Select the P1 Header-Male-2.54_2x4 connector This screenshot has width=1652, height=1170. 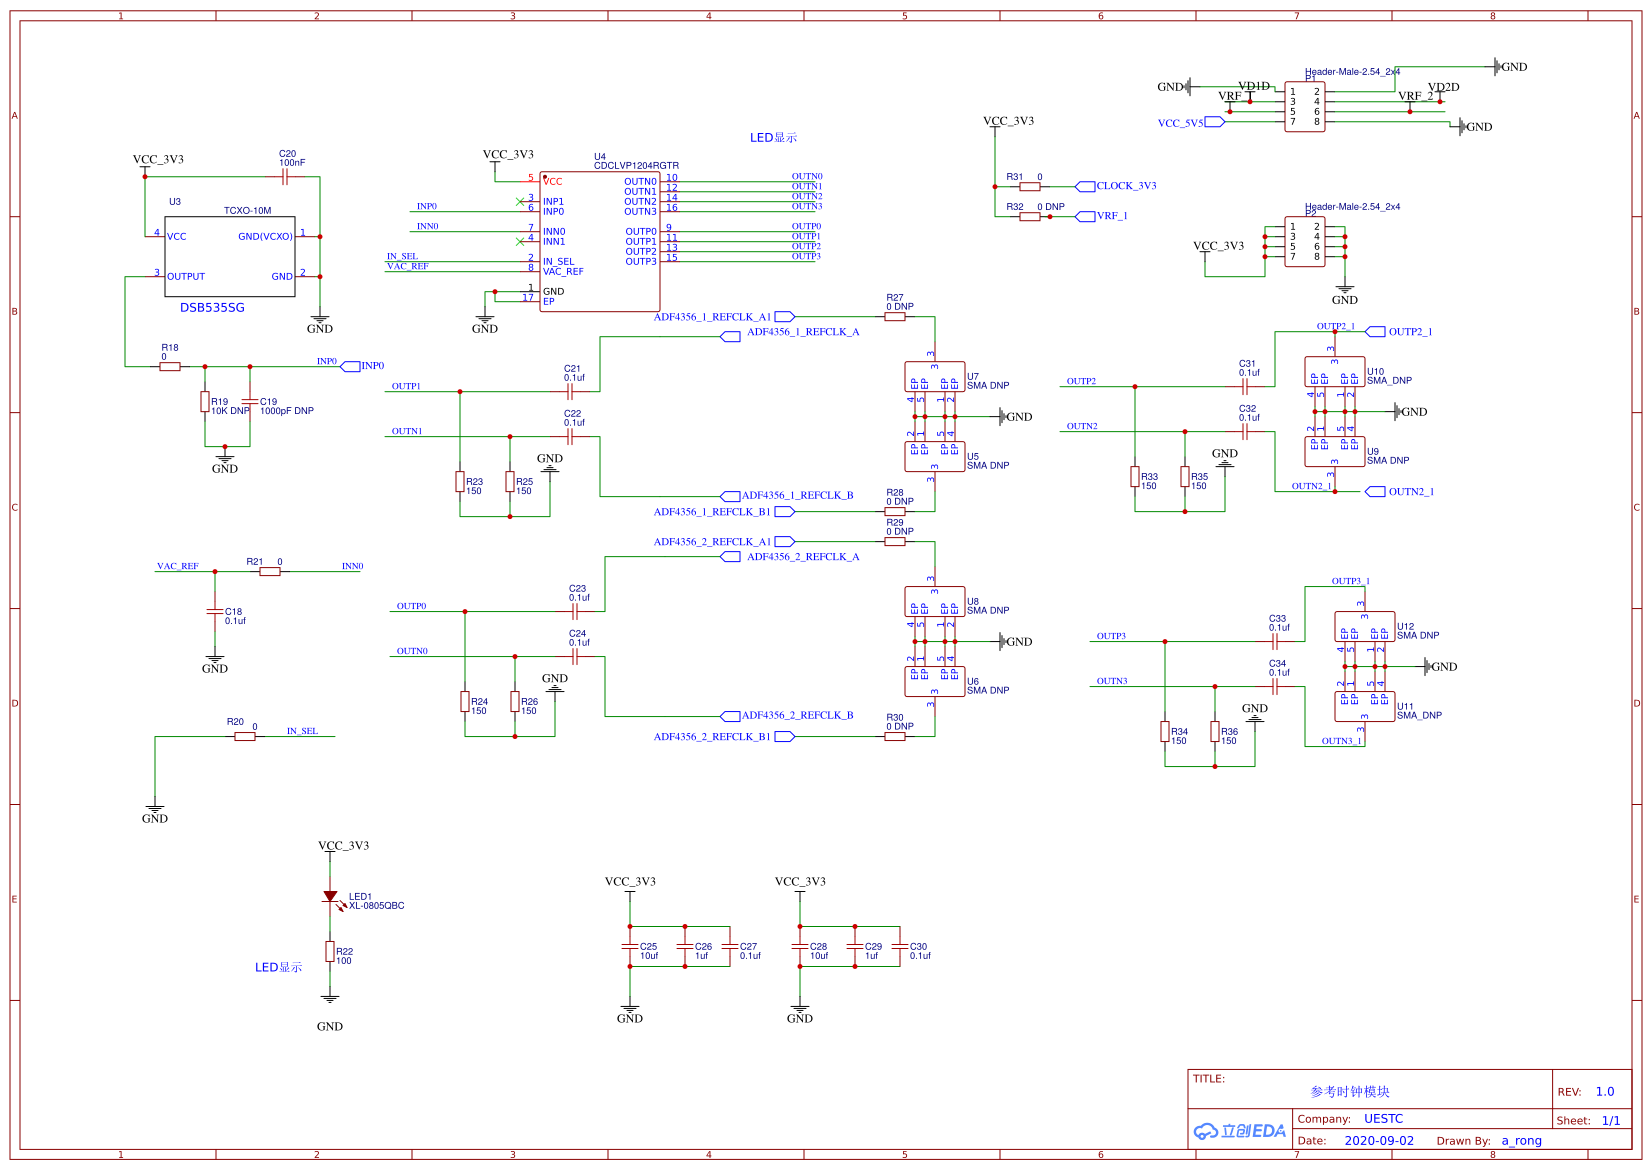click(1305, 107)
